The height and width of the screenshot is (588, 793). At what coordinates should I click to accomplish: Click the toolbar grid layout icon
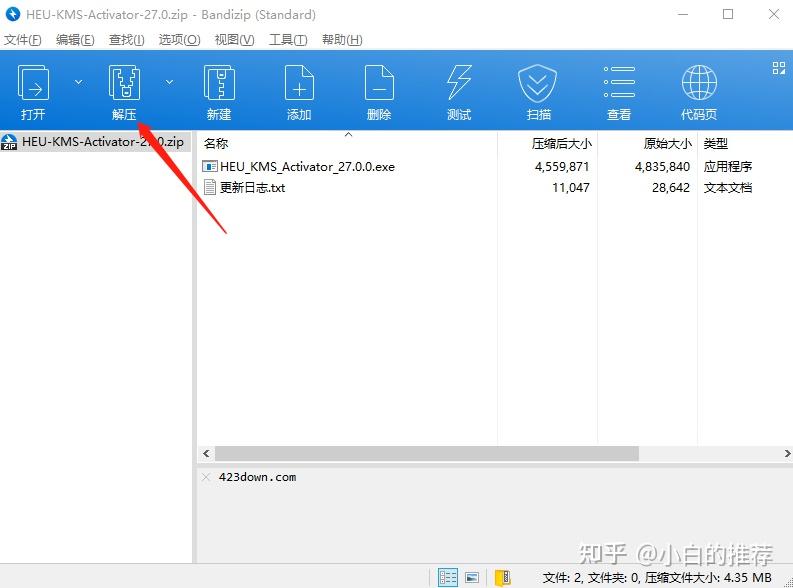tap(779, 68)
